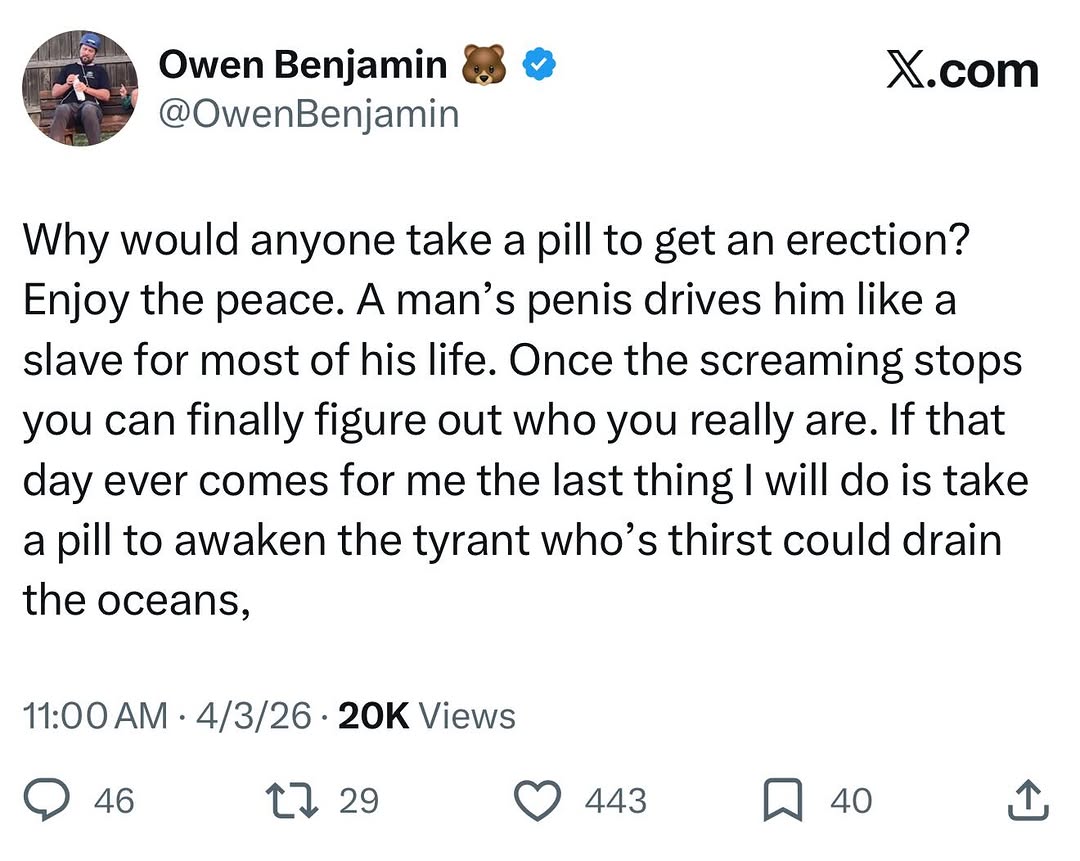Click the final "the oceans," text line

pyautogui.click(x=135, y=601)
